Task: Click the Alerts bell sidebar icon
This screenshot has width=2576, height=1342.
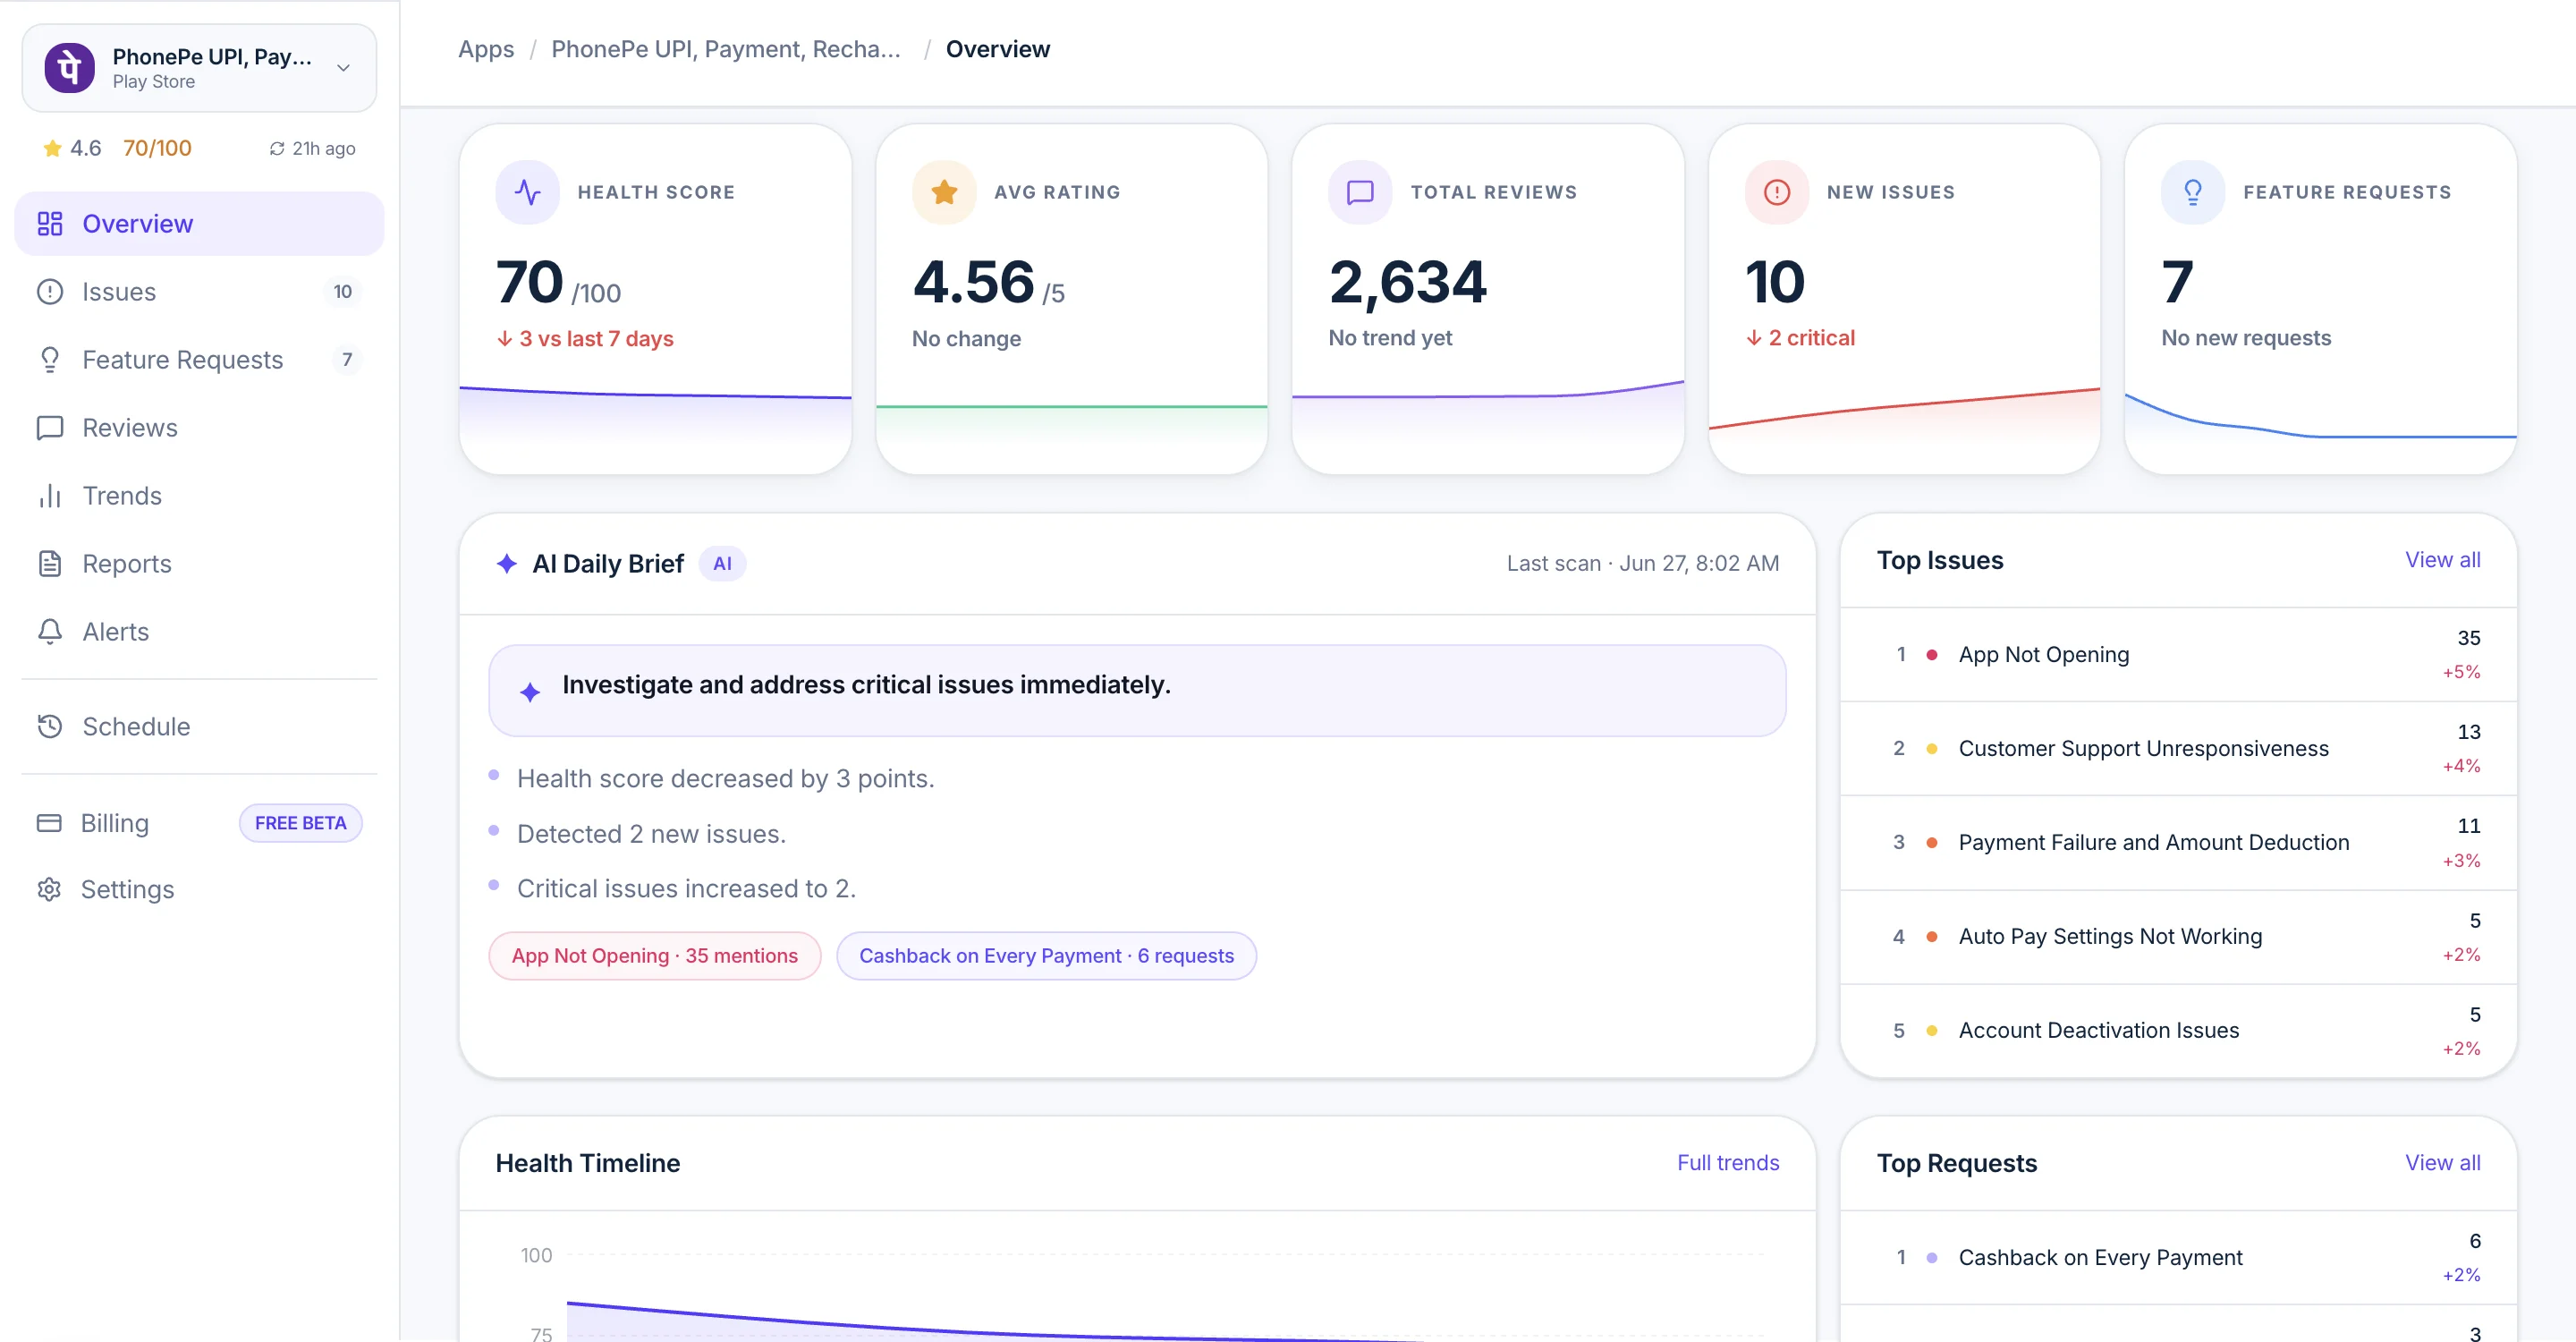Action: click(50, 631)
